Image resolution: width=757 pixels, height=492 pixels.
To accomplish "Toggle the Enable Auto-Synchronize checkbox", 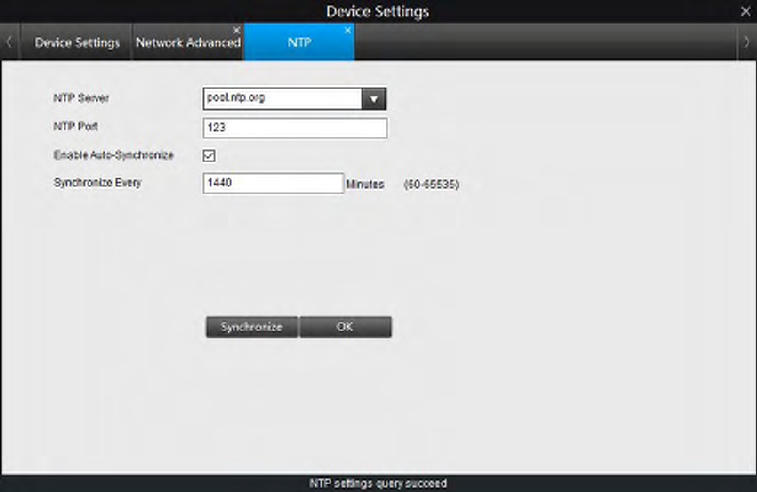I will tap(209, 155).
